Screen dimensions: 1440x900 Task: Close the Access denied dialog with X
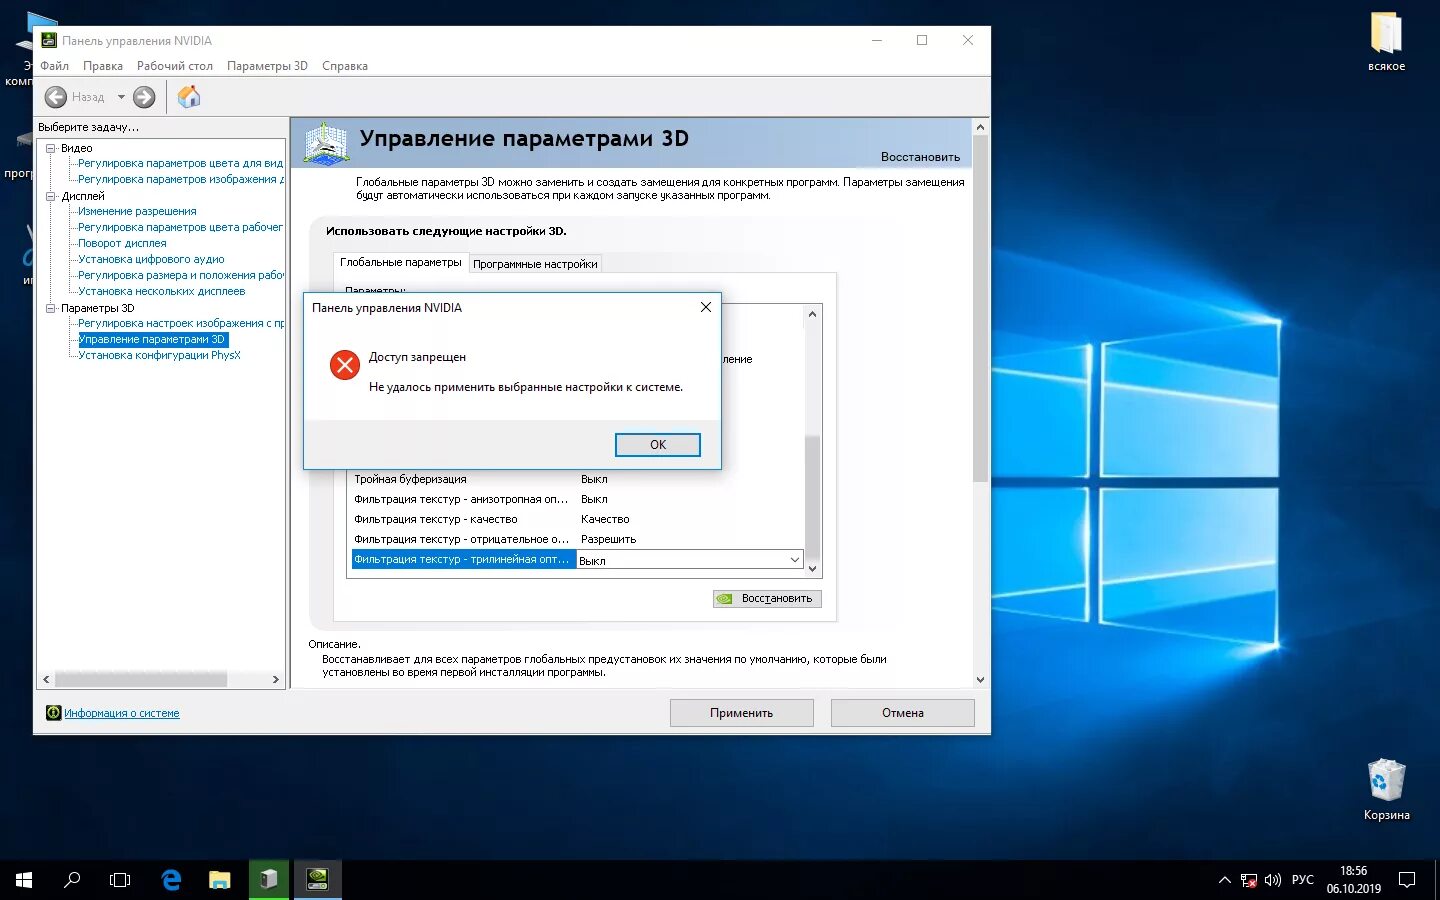tap(706, 307)
